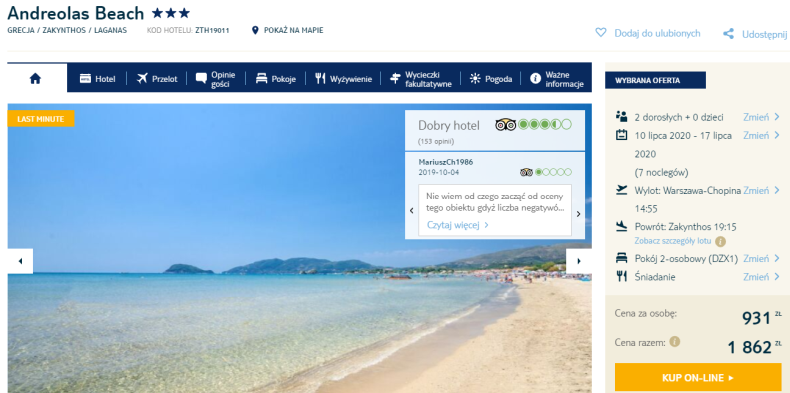Click the KUP ON-LINE button
The image size is (790, 393).
pos(698,377)
